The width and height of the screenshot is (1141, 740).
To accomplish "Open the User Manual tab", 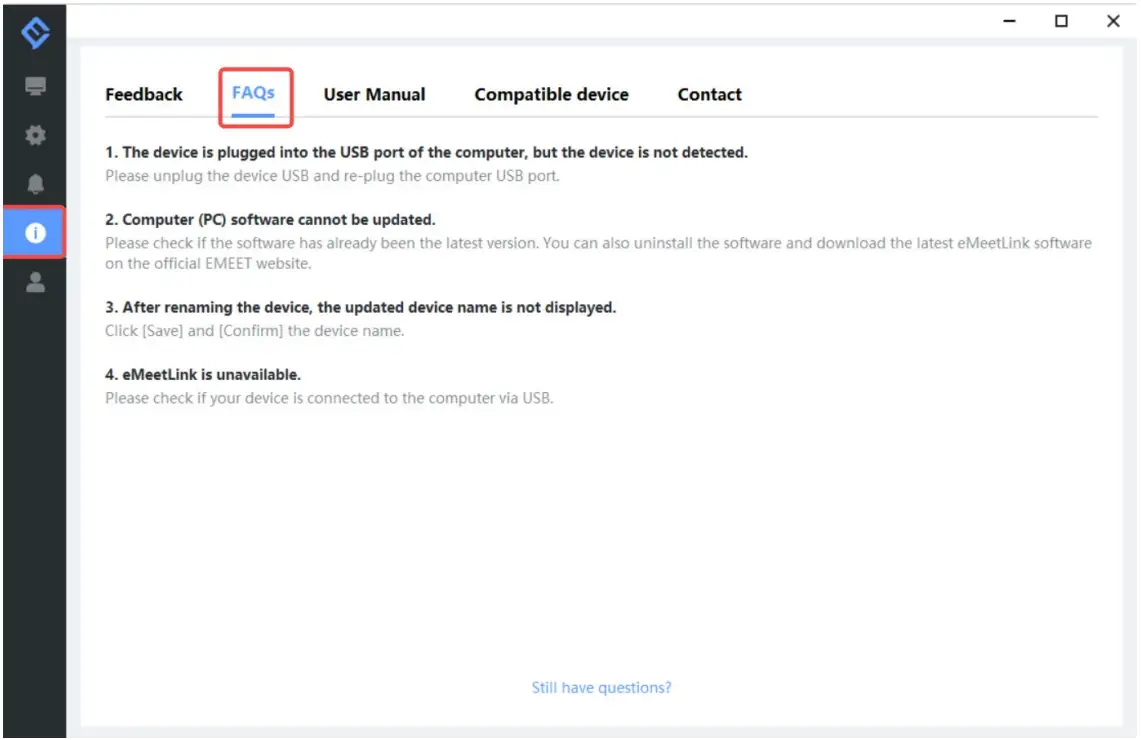I will click(x=374, y=95).
